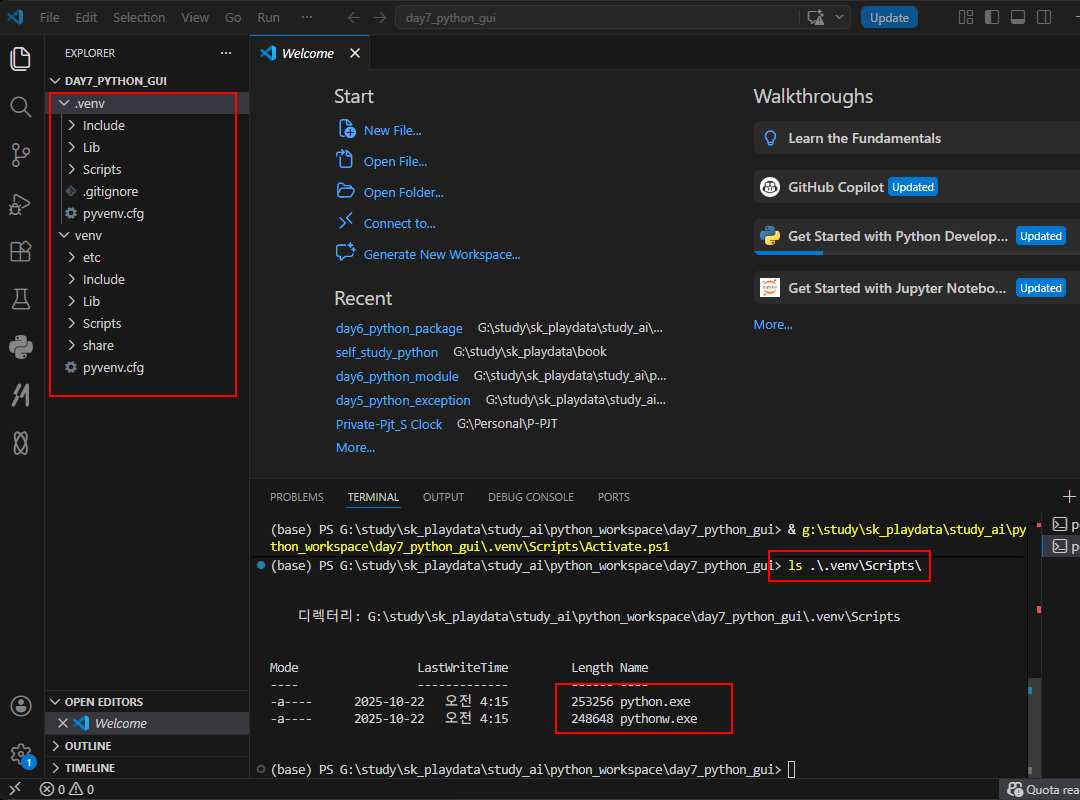Open the Extensions view
This screenshot has width=1080, height=800.
tap(21, 252)
